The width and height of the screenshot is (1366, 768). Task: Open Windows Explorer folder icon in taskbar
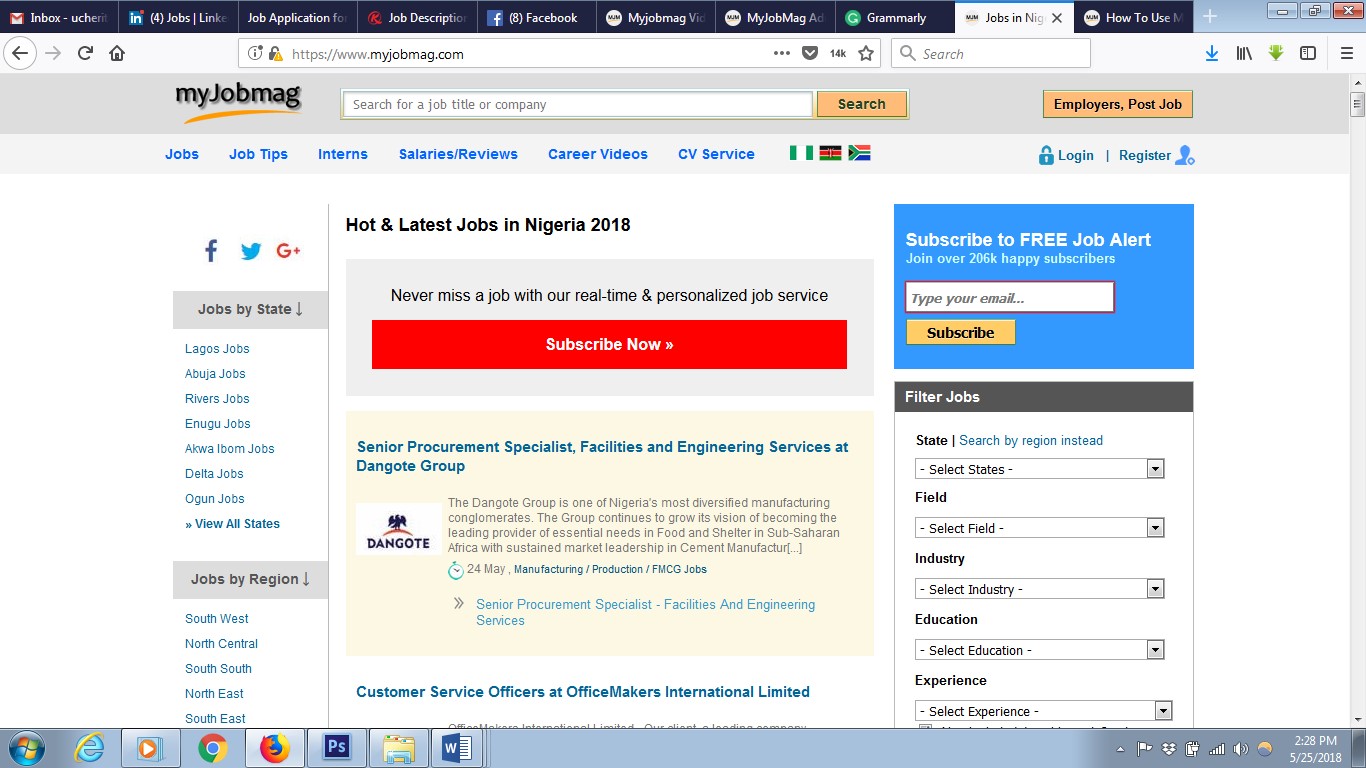click(x=399, y=748)
